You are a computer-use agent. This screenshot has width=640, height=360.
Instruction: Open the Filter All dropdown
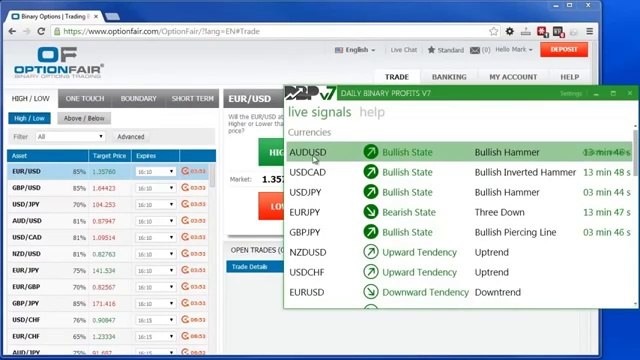(x=70, y=137)
